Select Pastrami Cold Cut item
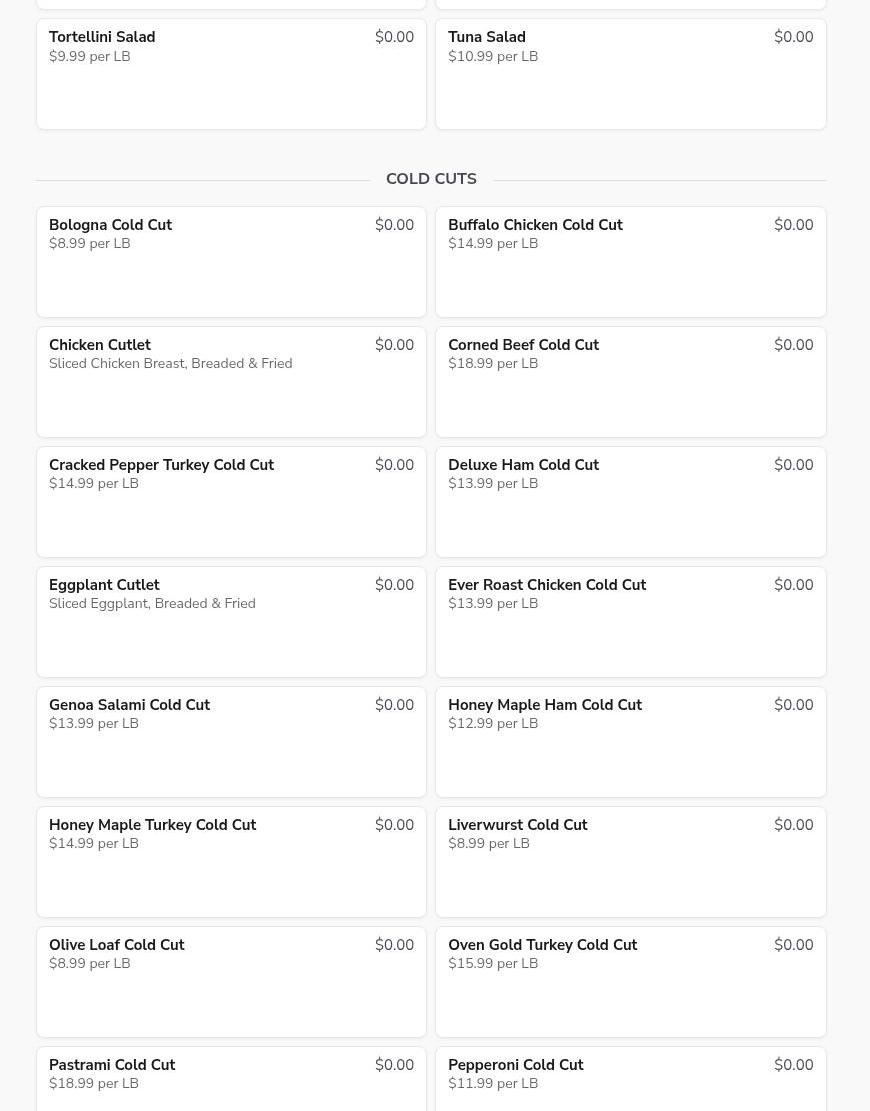This screenshot has width=870, height=1111. 231,1079
